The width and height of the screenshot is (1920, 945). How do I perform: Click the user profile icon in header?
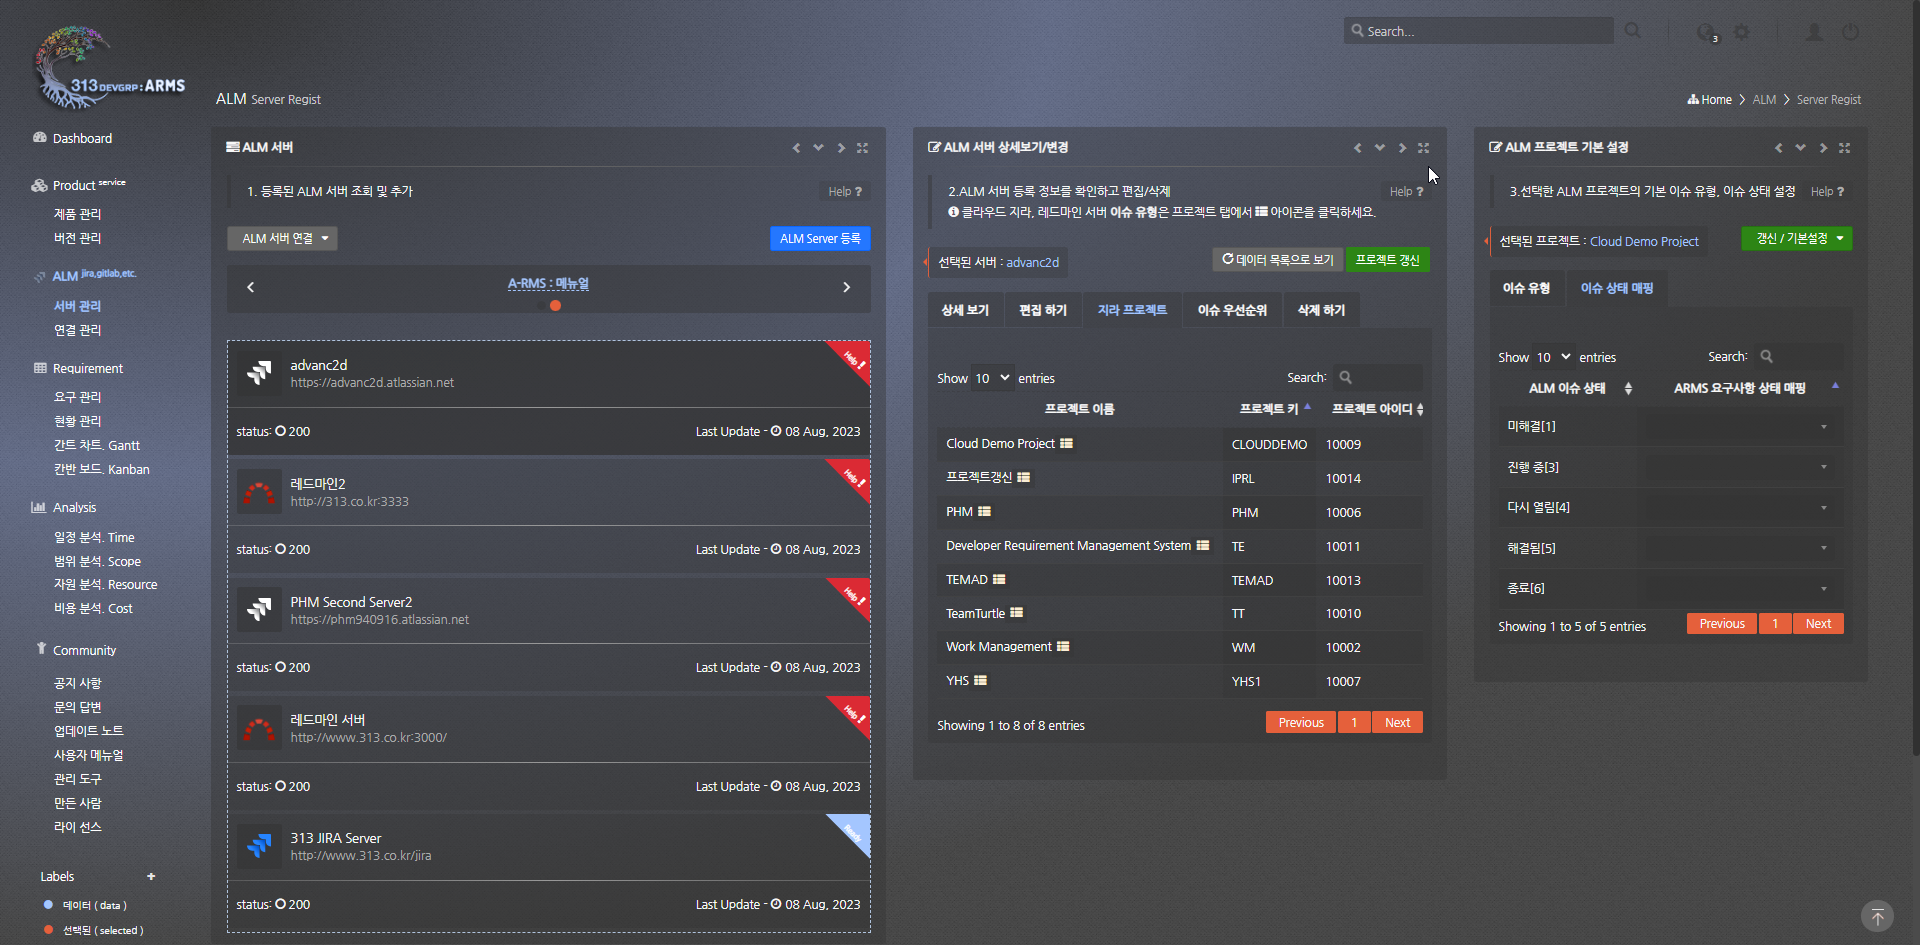(1814, 32)
